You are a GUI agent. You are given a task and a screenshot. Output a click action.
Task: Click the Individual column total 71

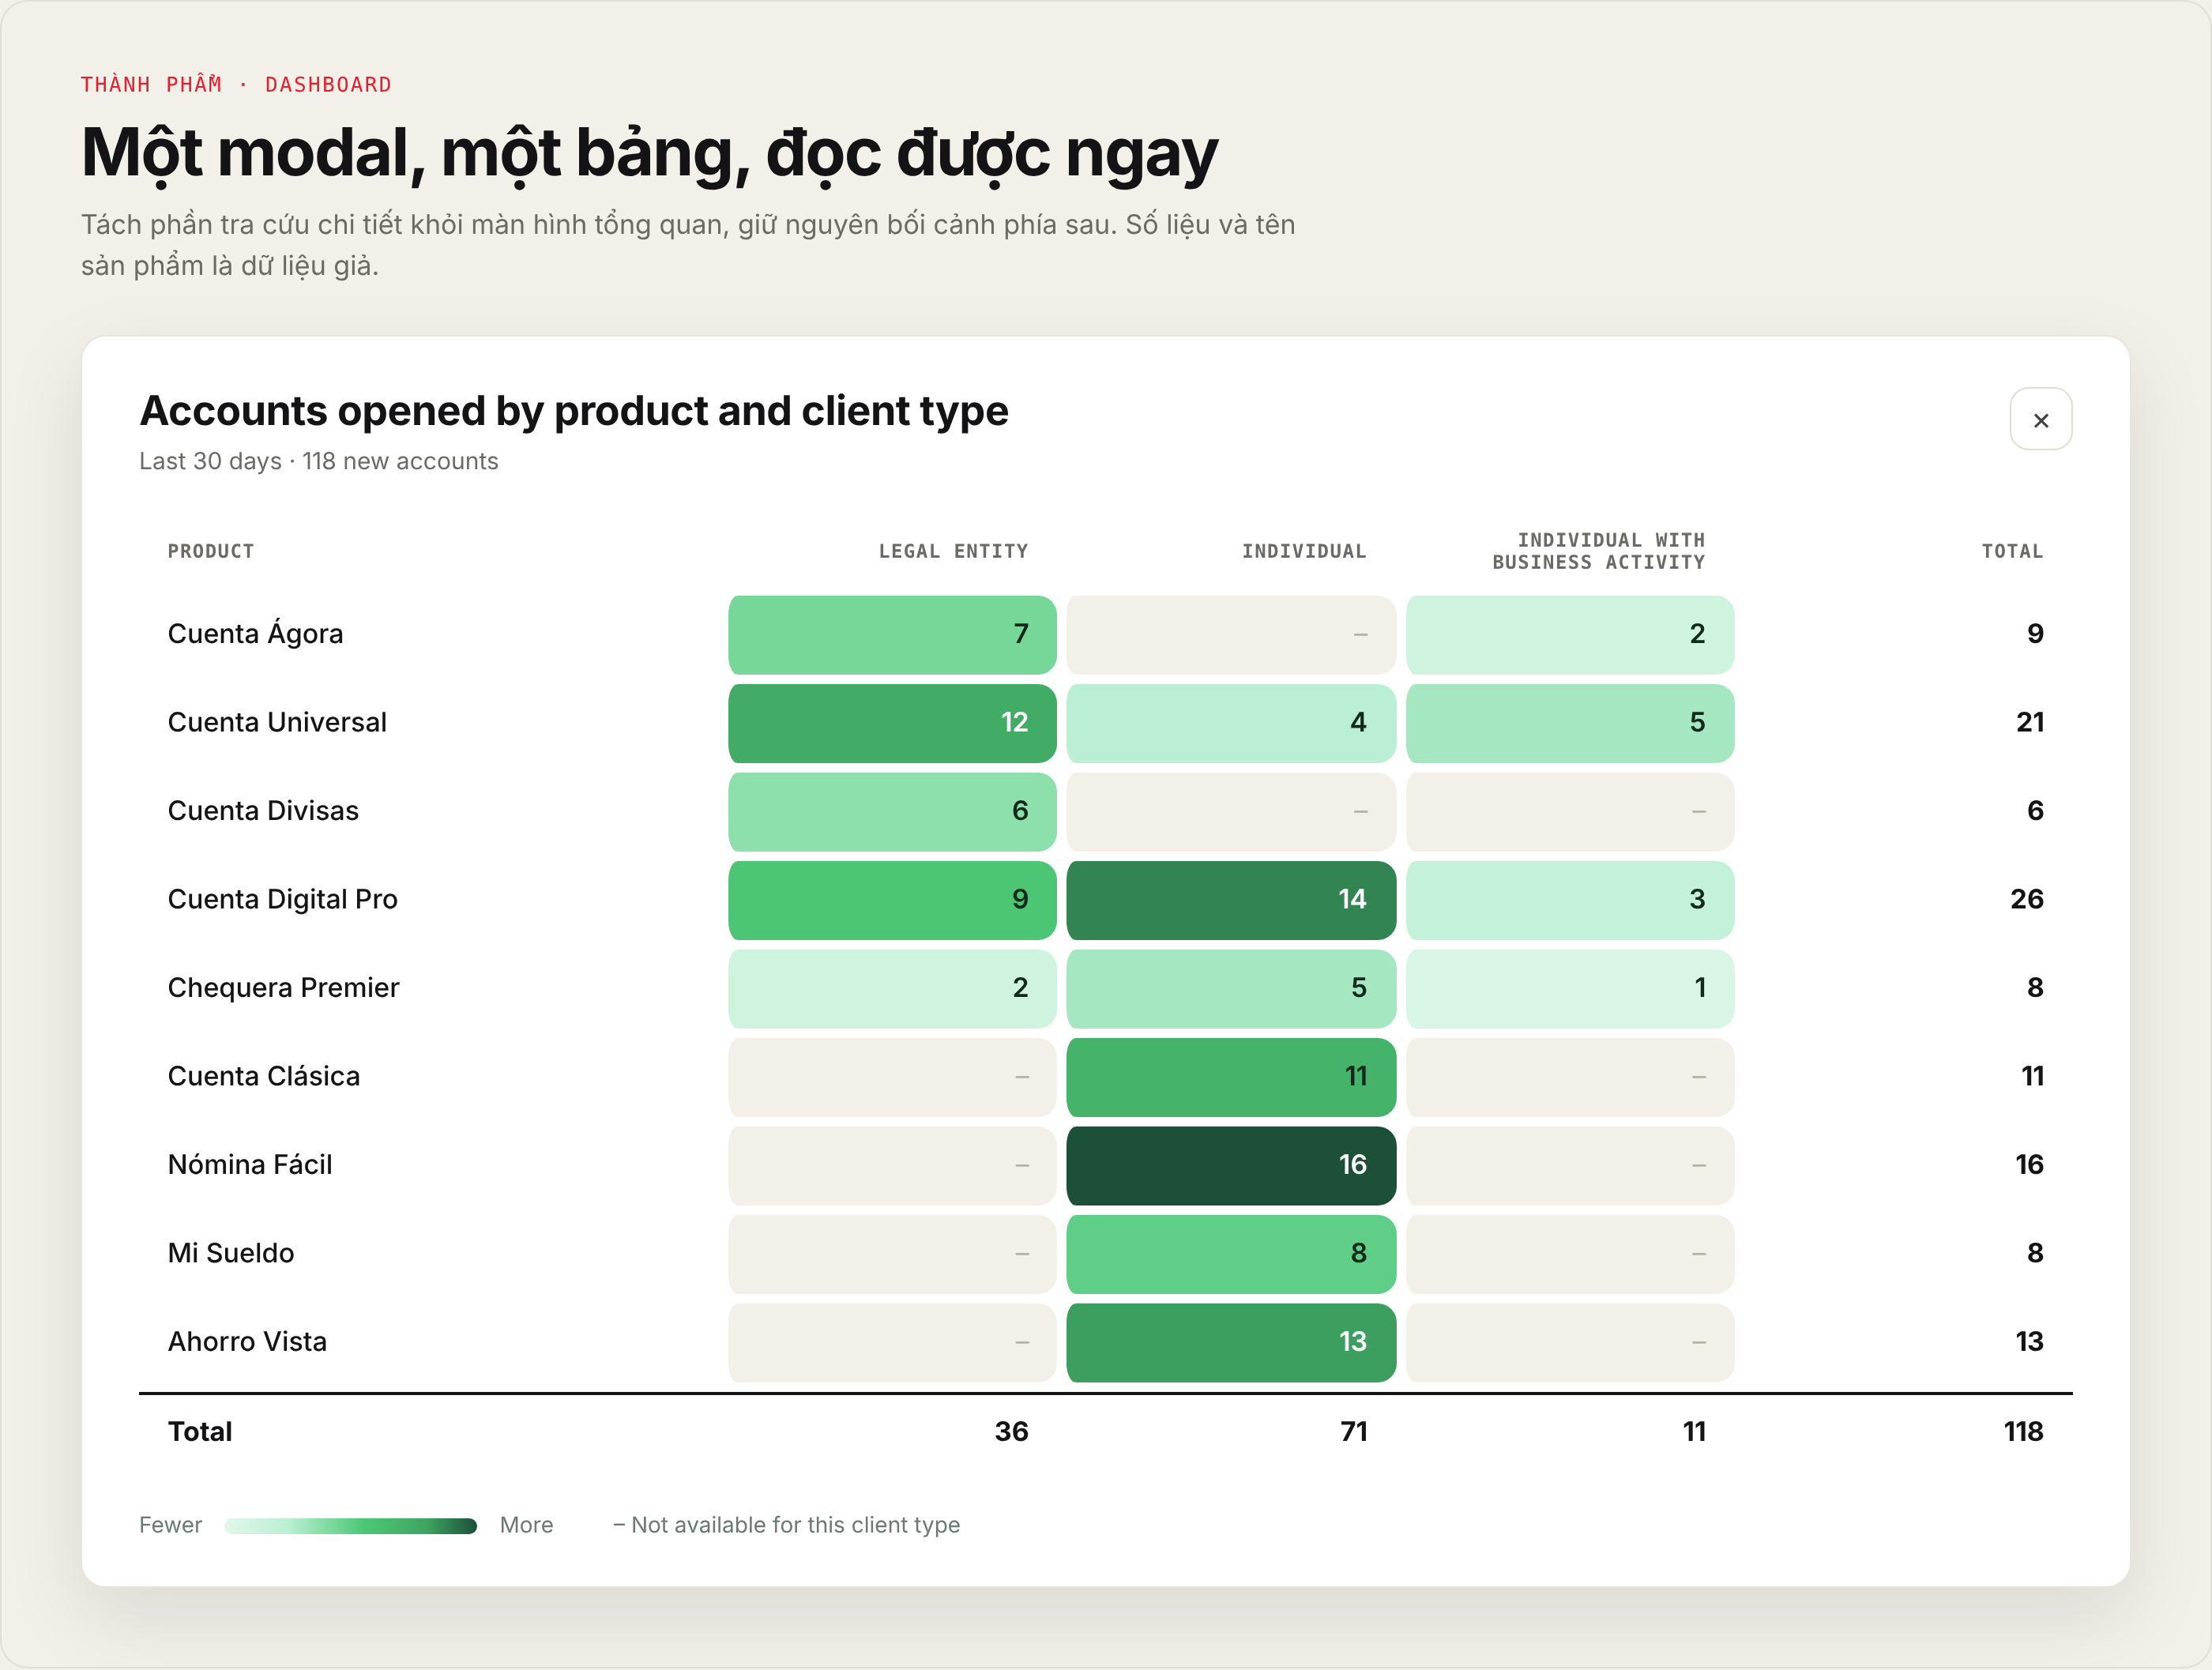click(1353, 1432)
